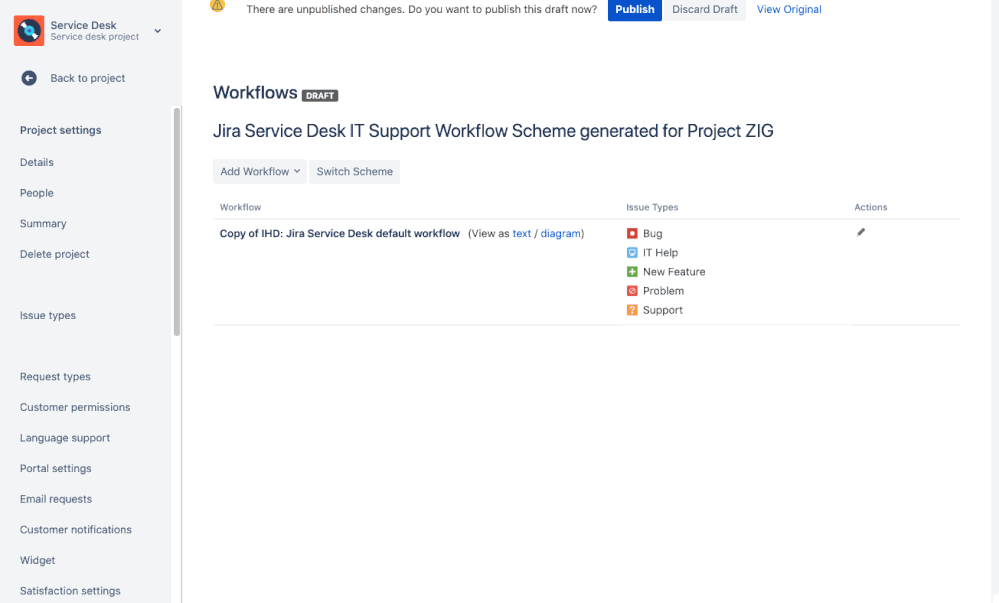Publish the draft workflow scheme

tap(634, 10)
